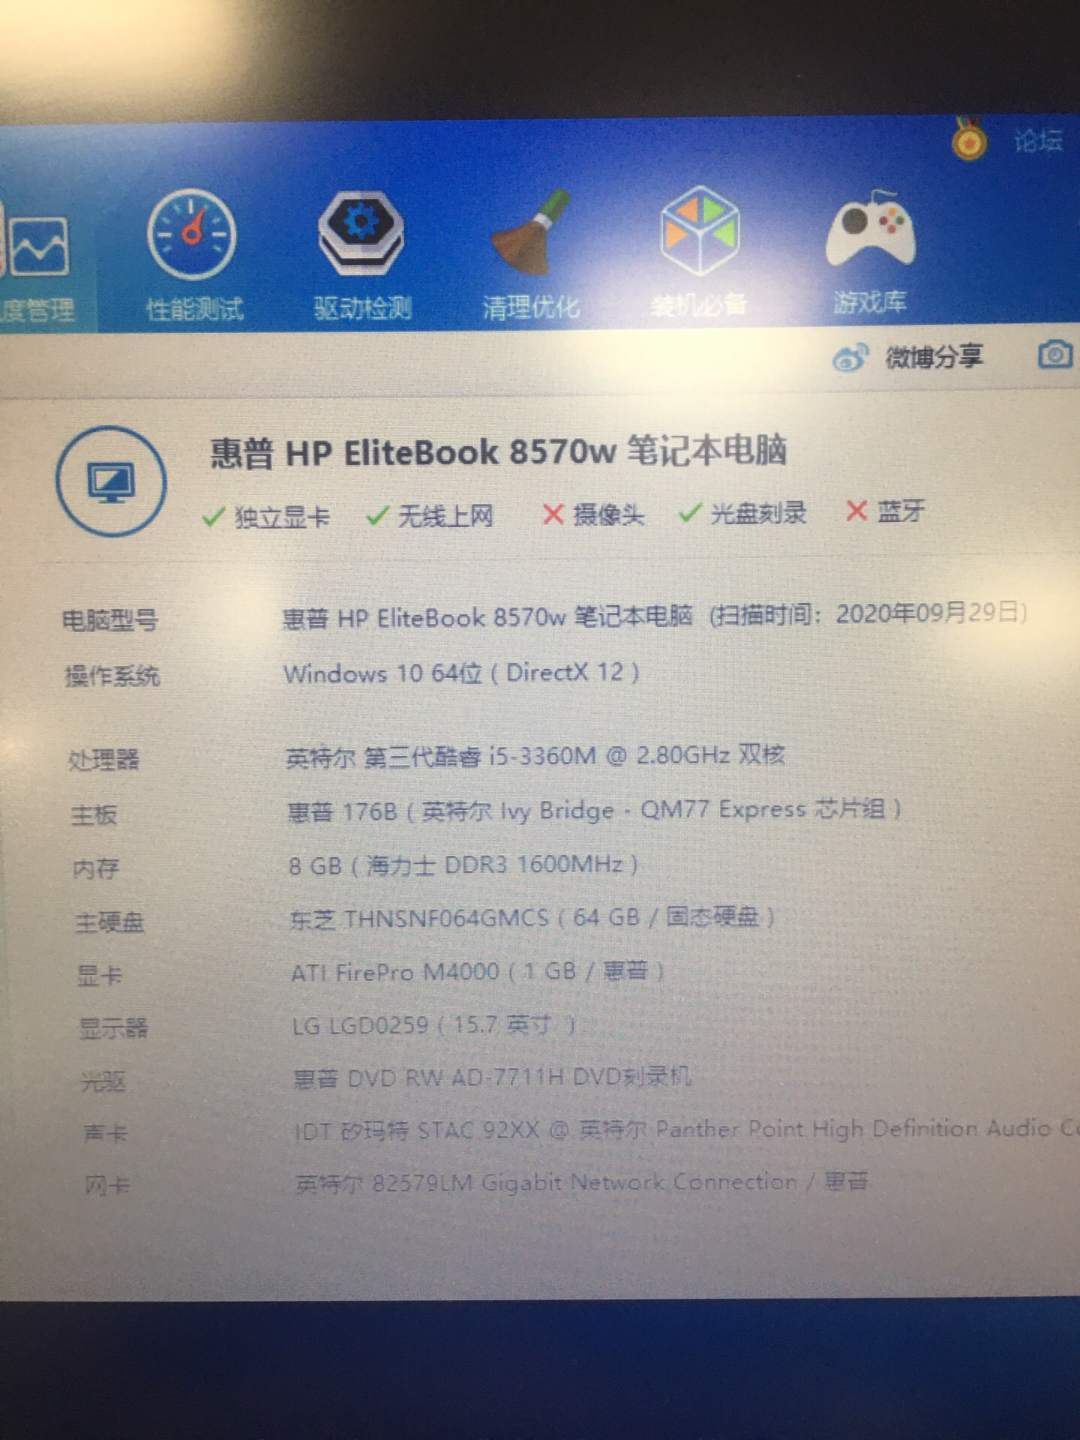Click the 主板 row label
The height and width of the screenshot is (1440, 1080).
tap(95, 815)
